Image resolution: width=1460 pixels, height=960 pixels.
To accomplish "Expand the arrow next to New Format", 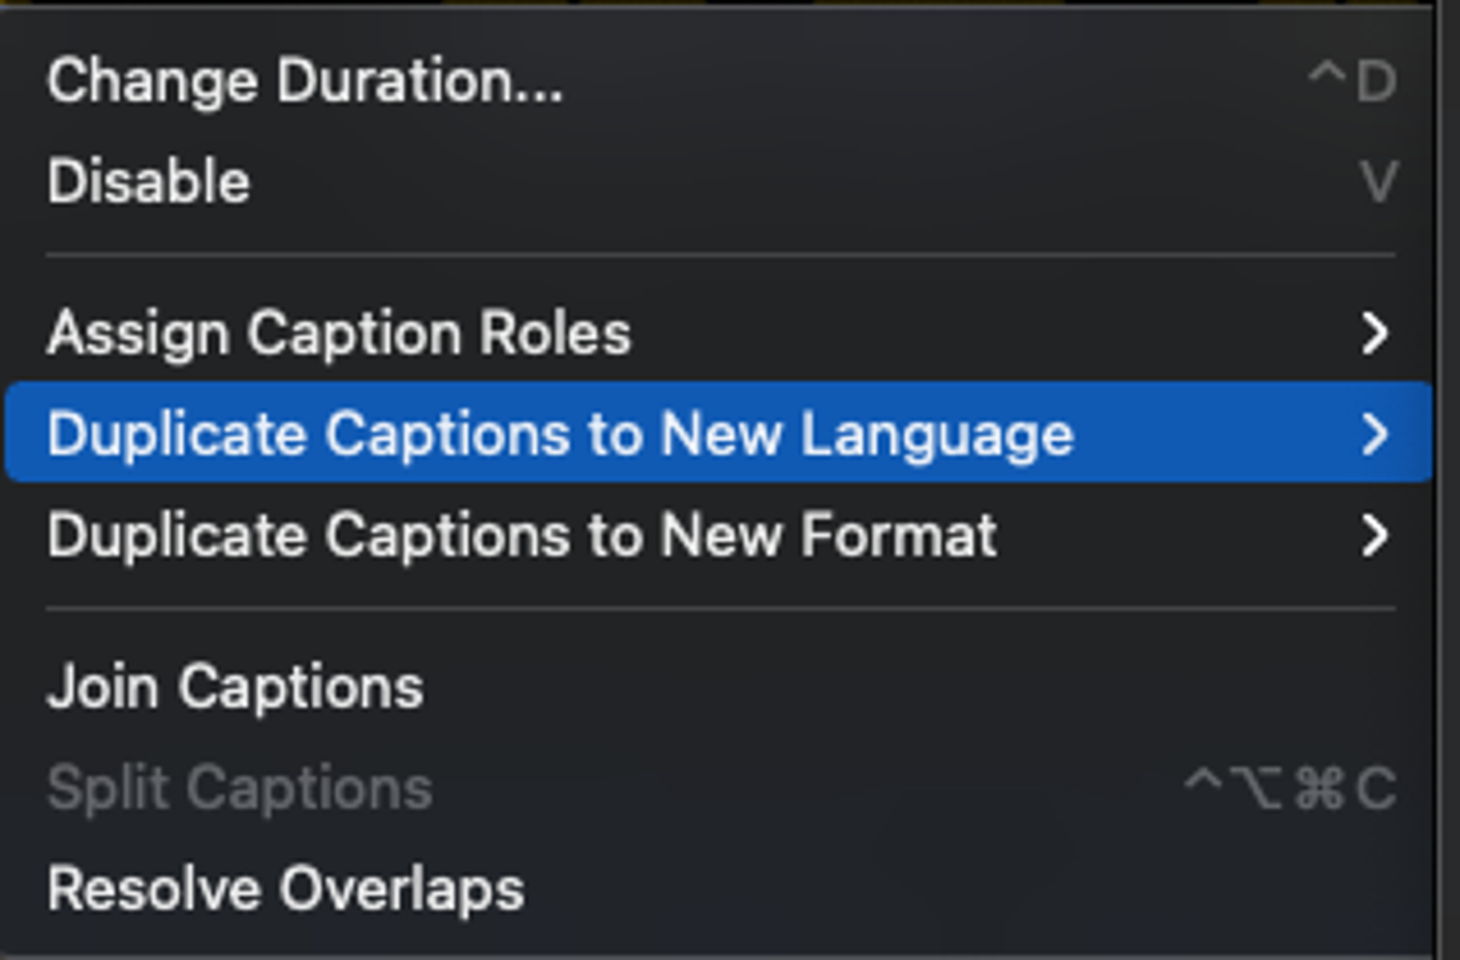I will 1376,536.
